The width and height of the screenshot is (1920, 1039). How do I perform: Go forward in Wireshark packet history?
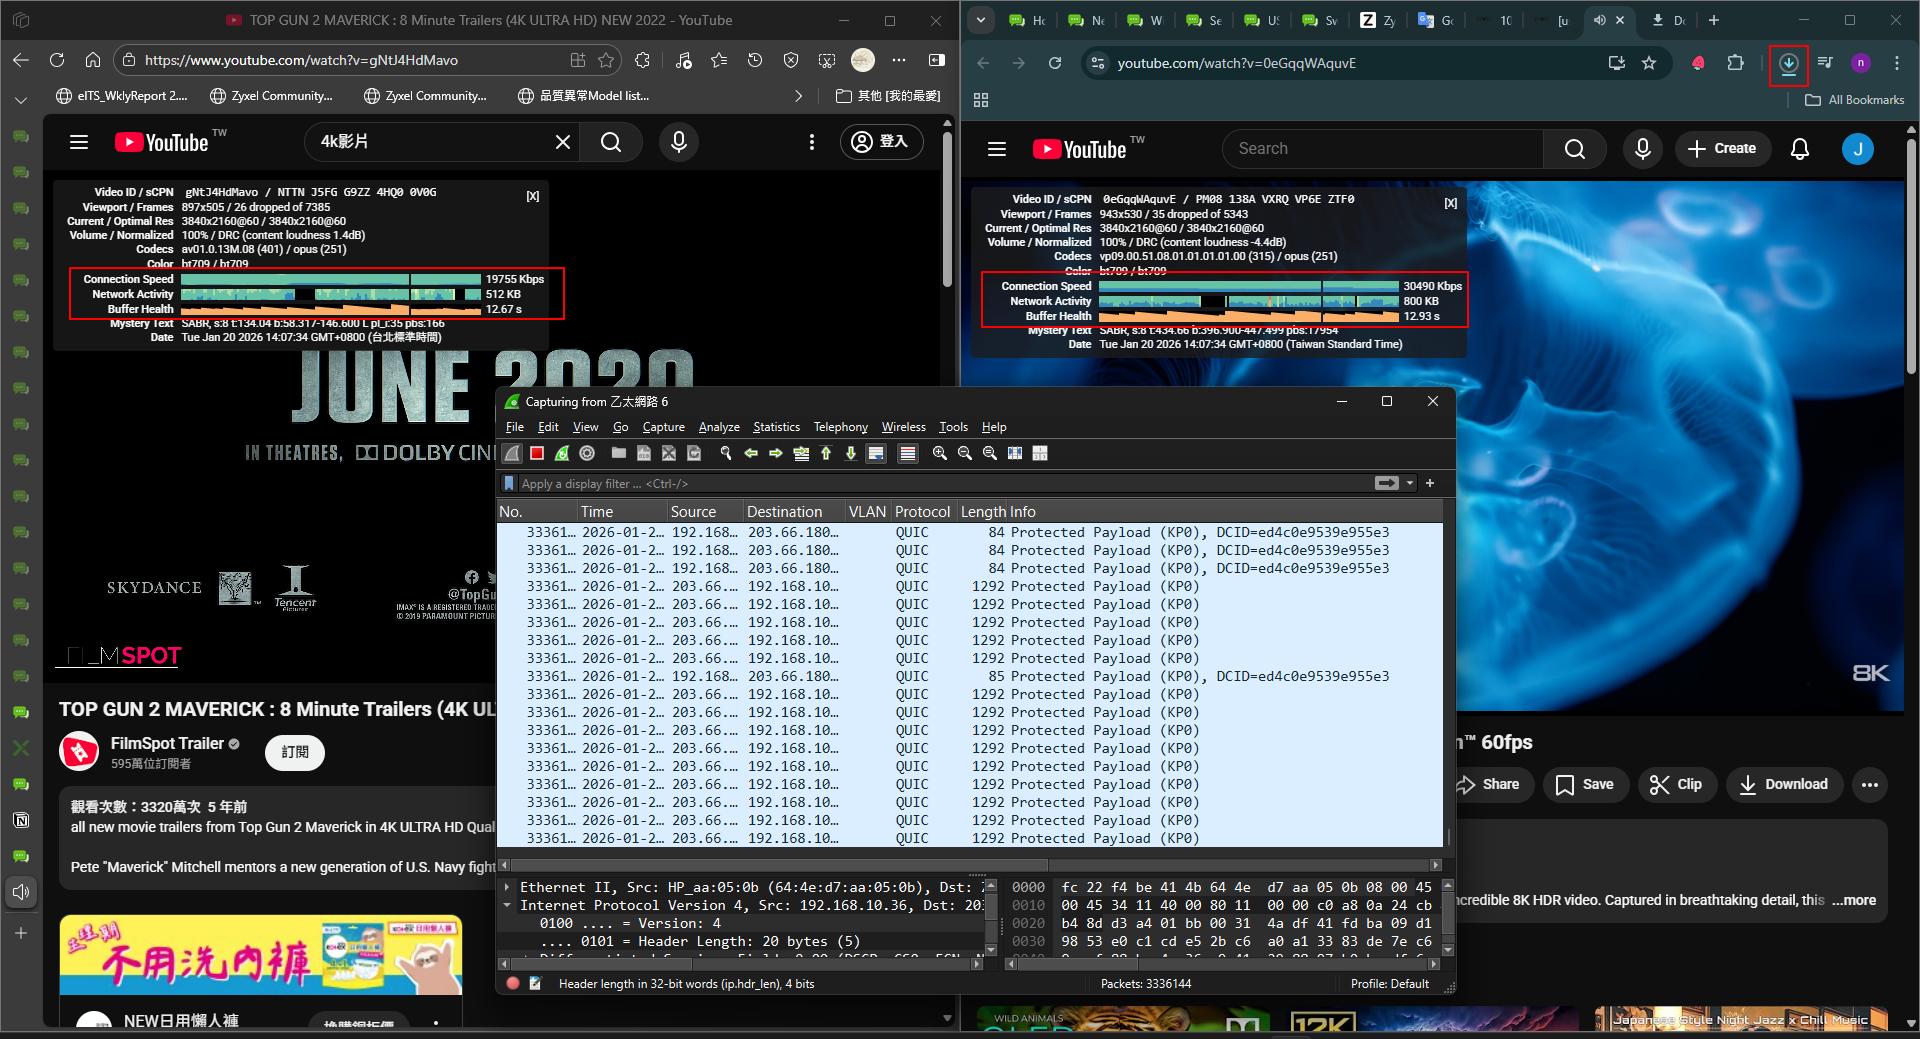point(776,453)
